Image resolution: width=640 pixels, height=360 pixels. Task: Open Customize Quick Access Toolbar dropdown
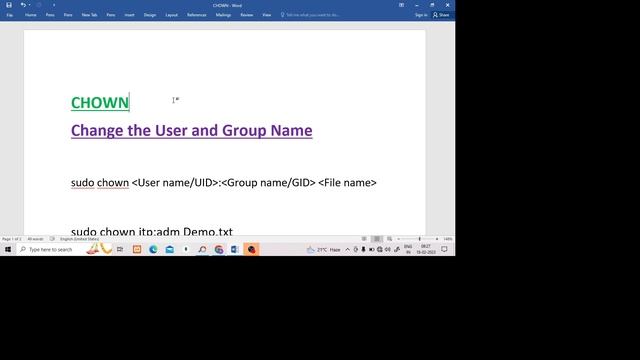53,5
